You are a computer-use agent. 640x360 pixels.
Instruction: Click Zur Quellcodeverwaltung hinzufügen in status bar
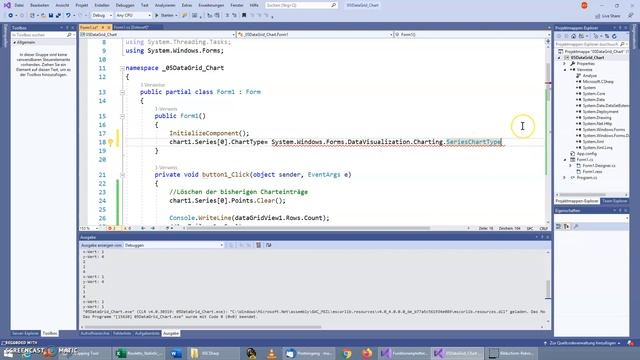click(x=582, y=343)
